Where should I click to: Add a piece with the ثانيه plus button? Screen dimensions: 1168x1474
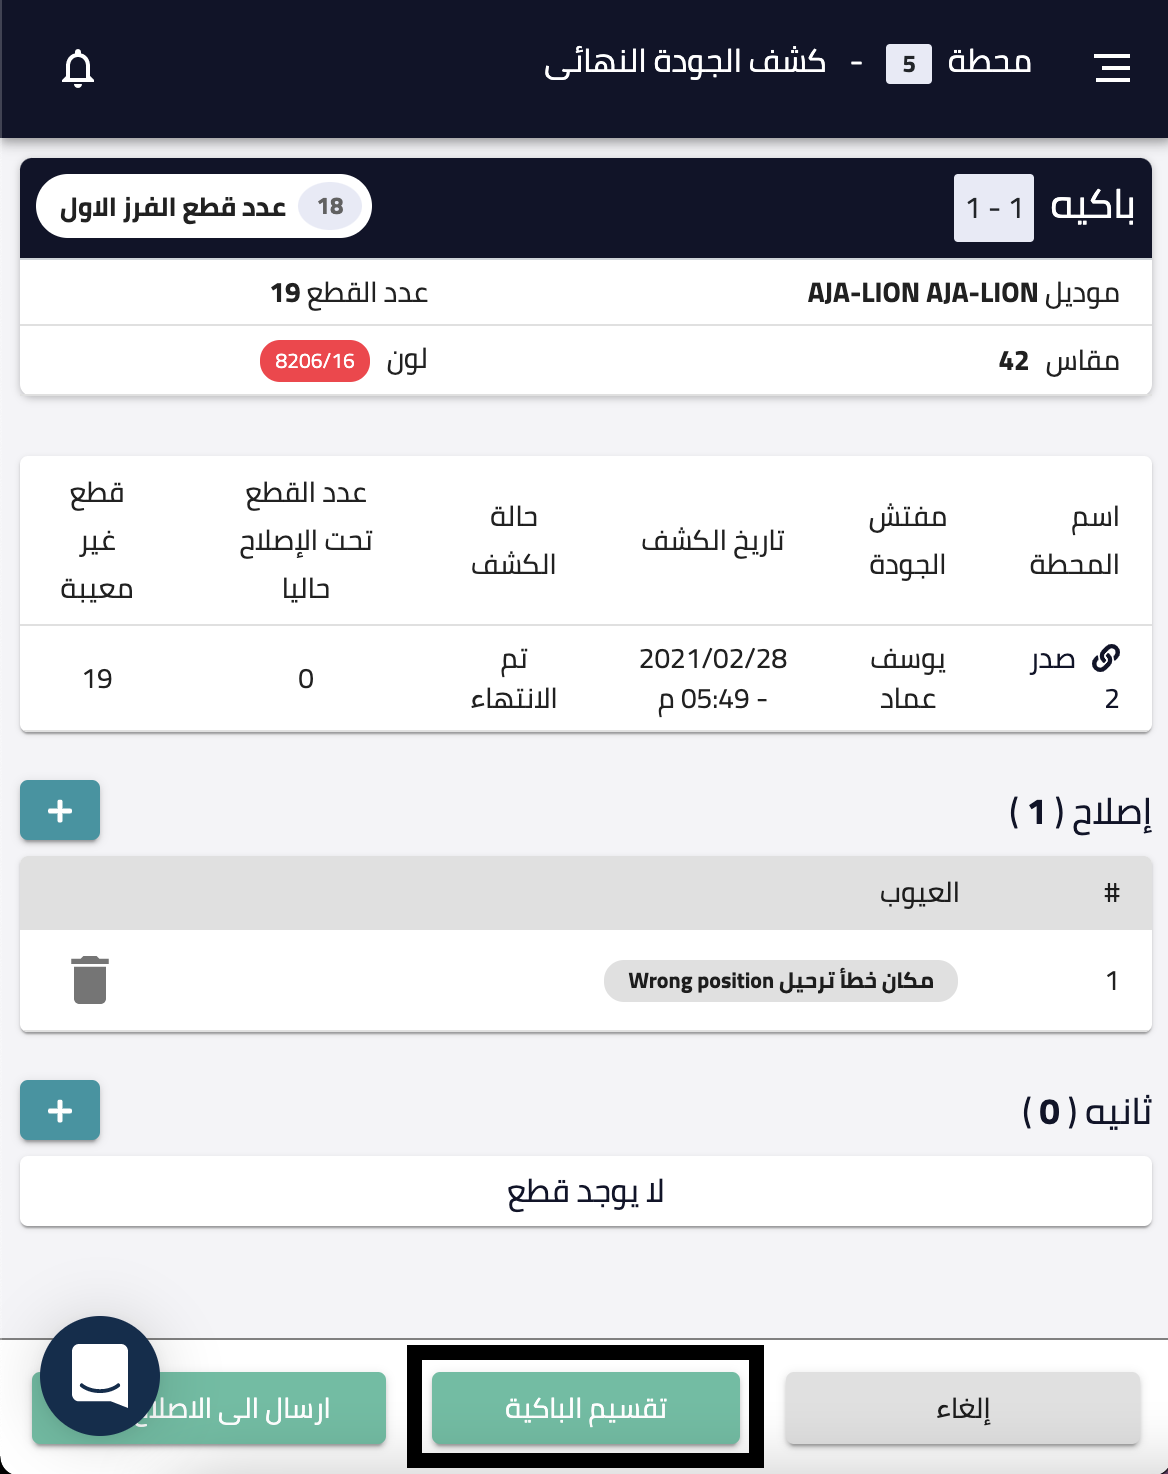pos(60,1110)
